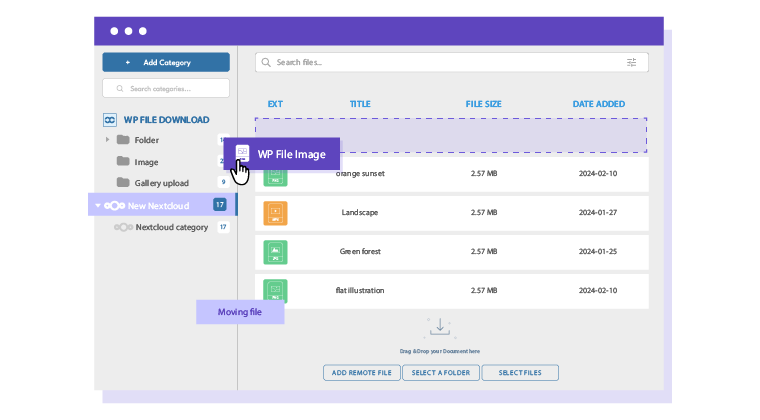Sort files by the TITLE column
This screenshot has width=760, height=420.
360,104
